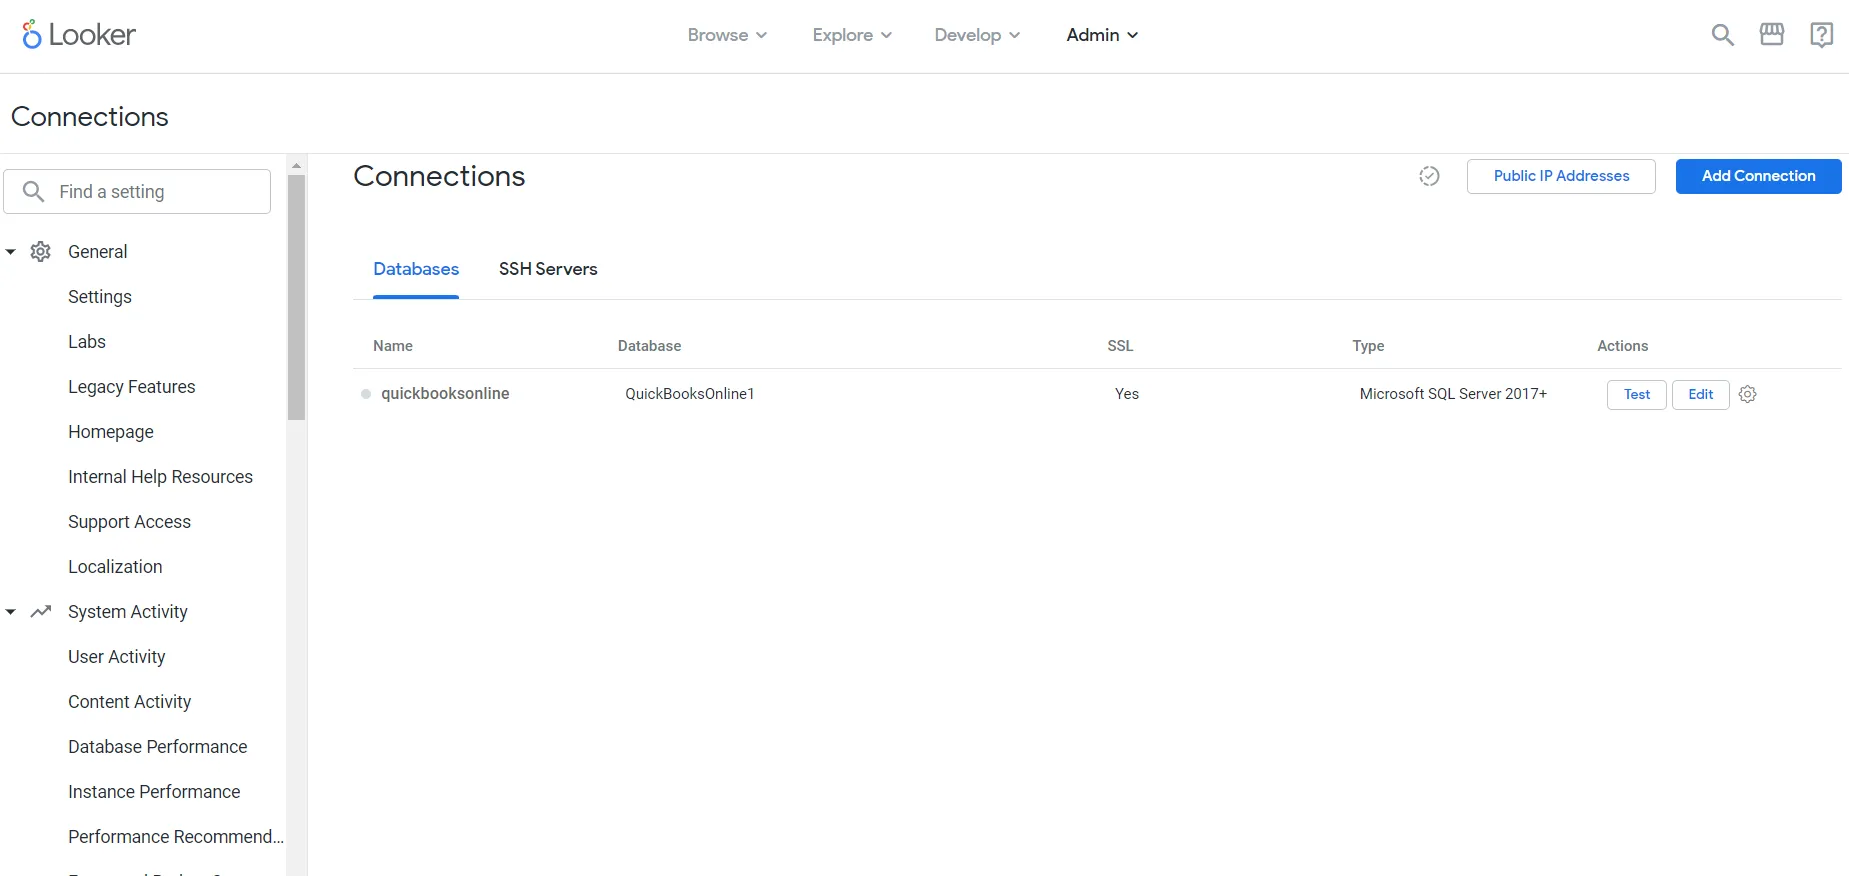Open the search magnifier icon
The width and height of the screenshot is (1849, 876).
[1722, 35]
